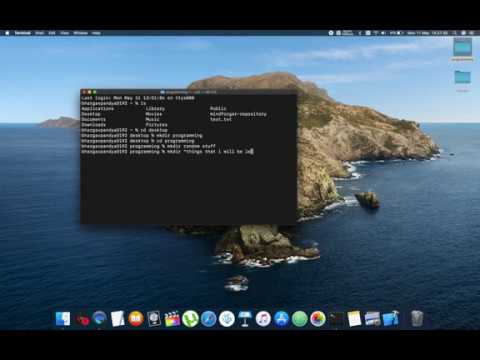Open Final Cut Pro clapperboard icon
480x360 pixels.
[172, 319]
